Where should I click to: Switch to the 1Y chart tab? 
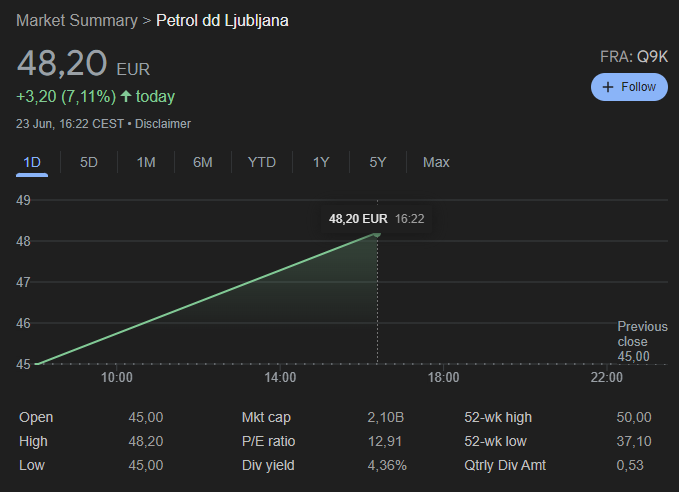coord(321,162)
